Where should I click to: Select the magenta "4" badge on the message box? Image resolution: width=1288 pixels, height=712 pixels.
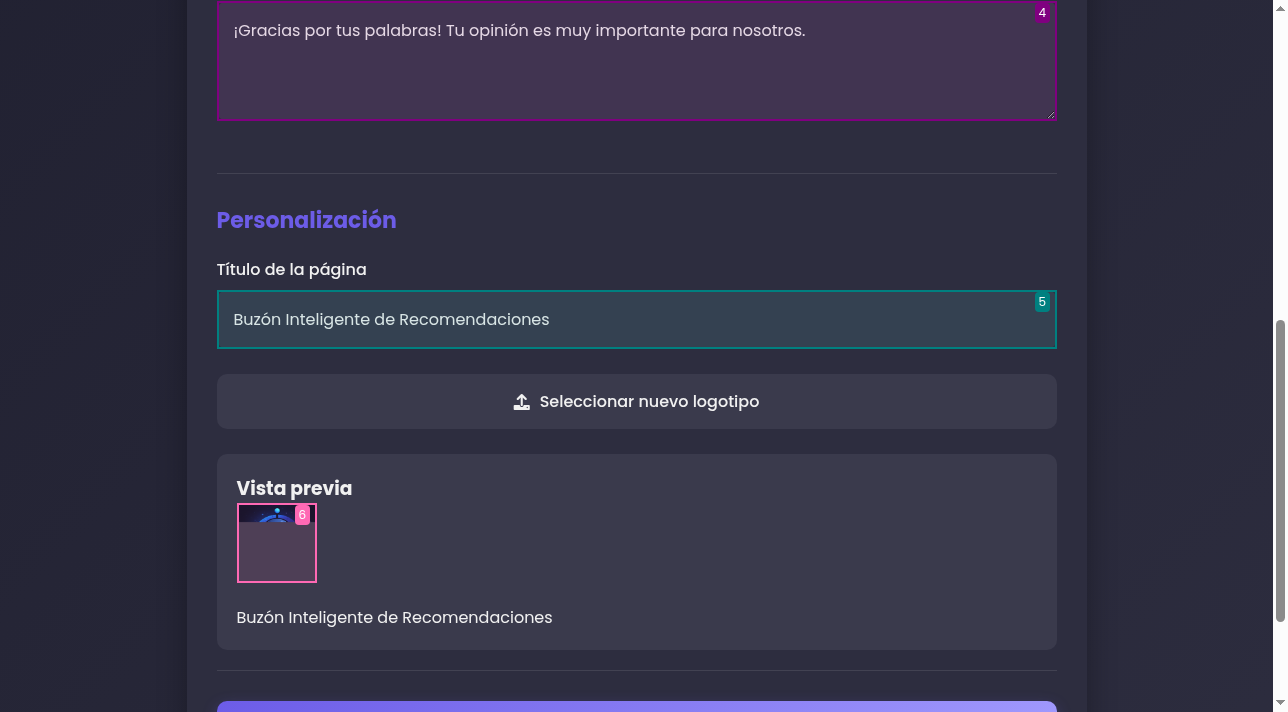click(1042, 13)
